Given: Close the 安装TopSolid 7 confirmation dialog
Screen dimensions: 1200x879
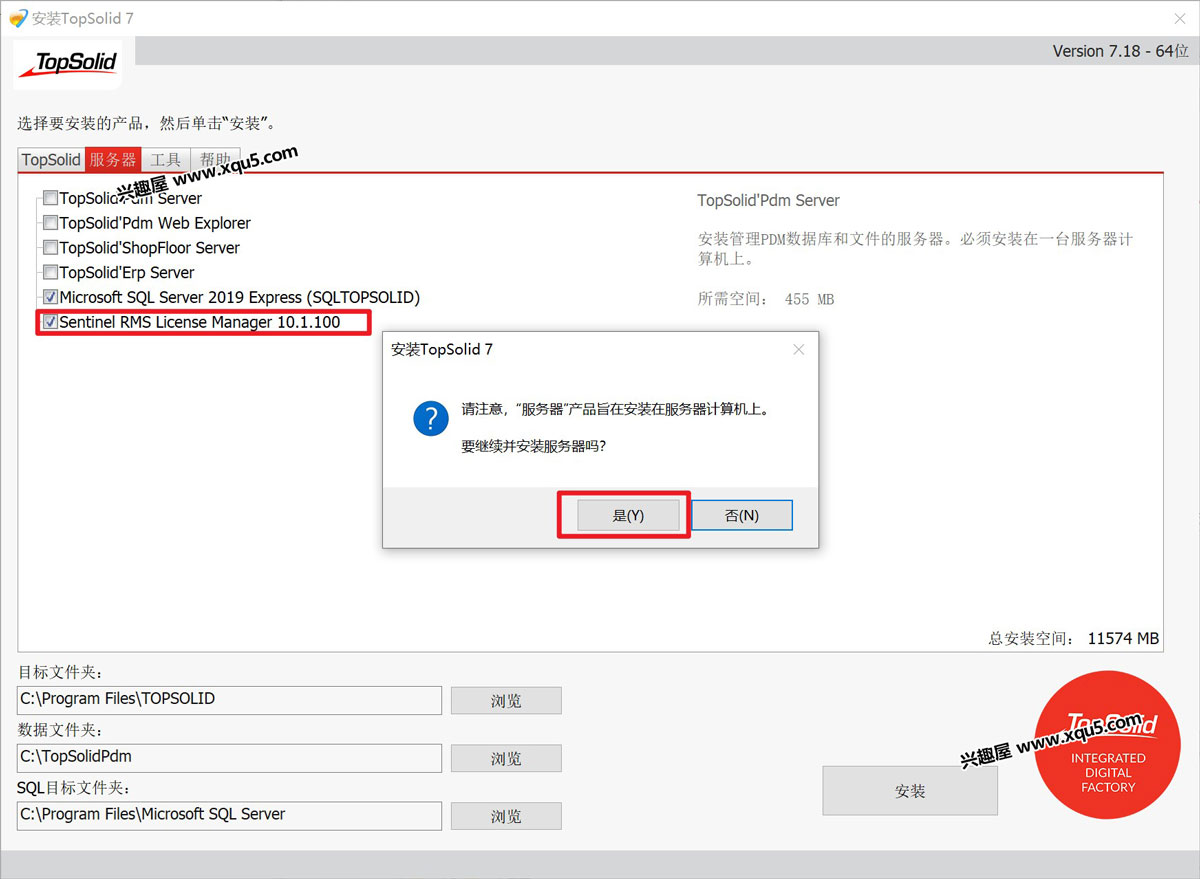Looking at the screenshot, I should click(x=798, y=349).
